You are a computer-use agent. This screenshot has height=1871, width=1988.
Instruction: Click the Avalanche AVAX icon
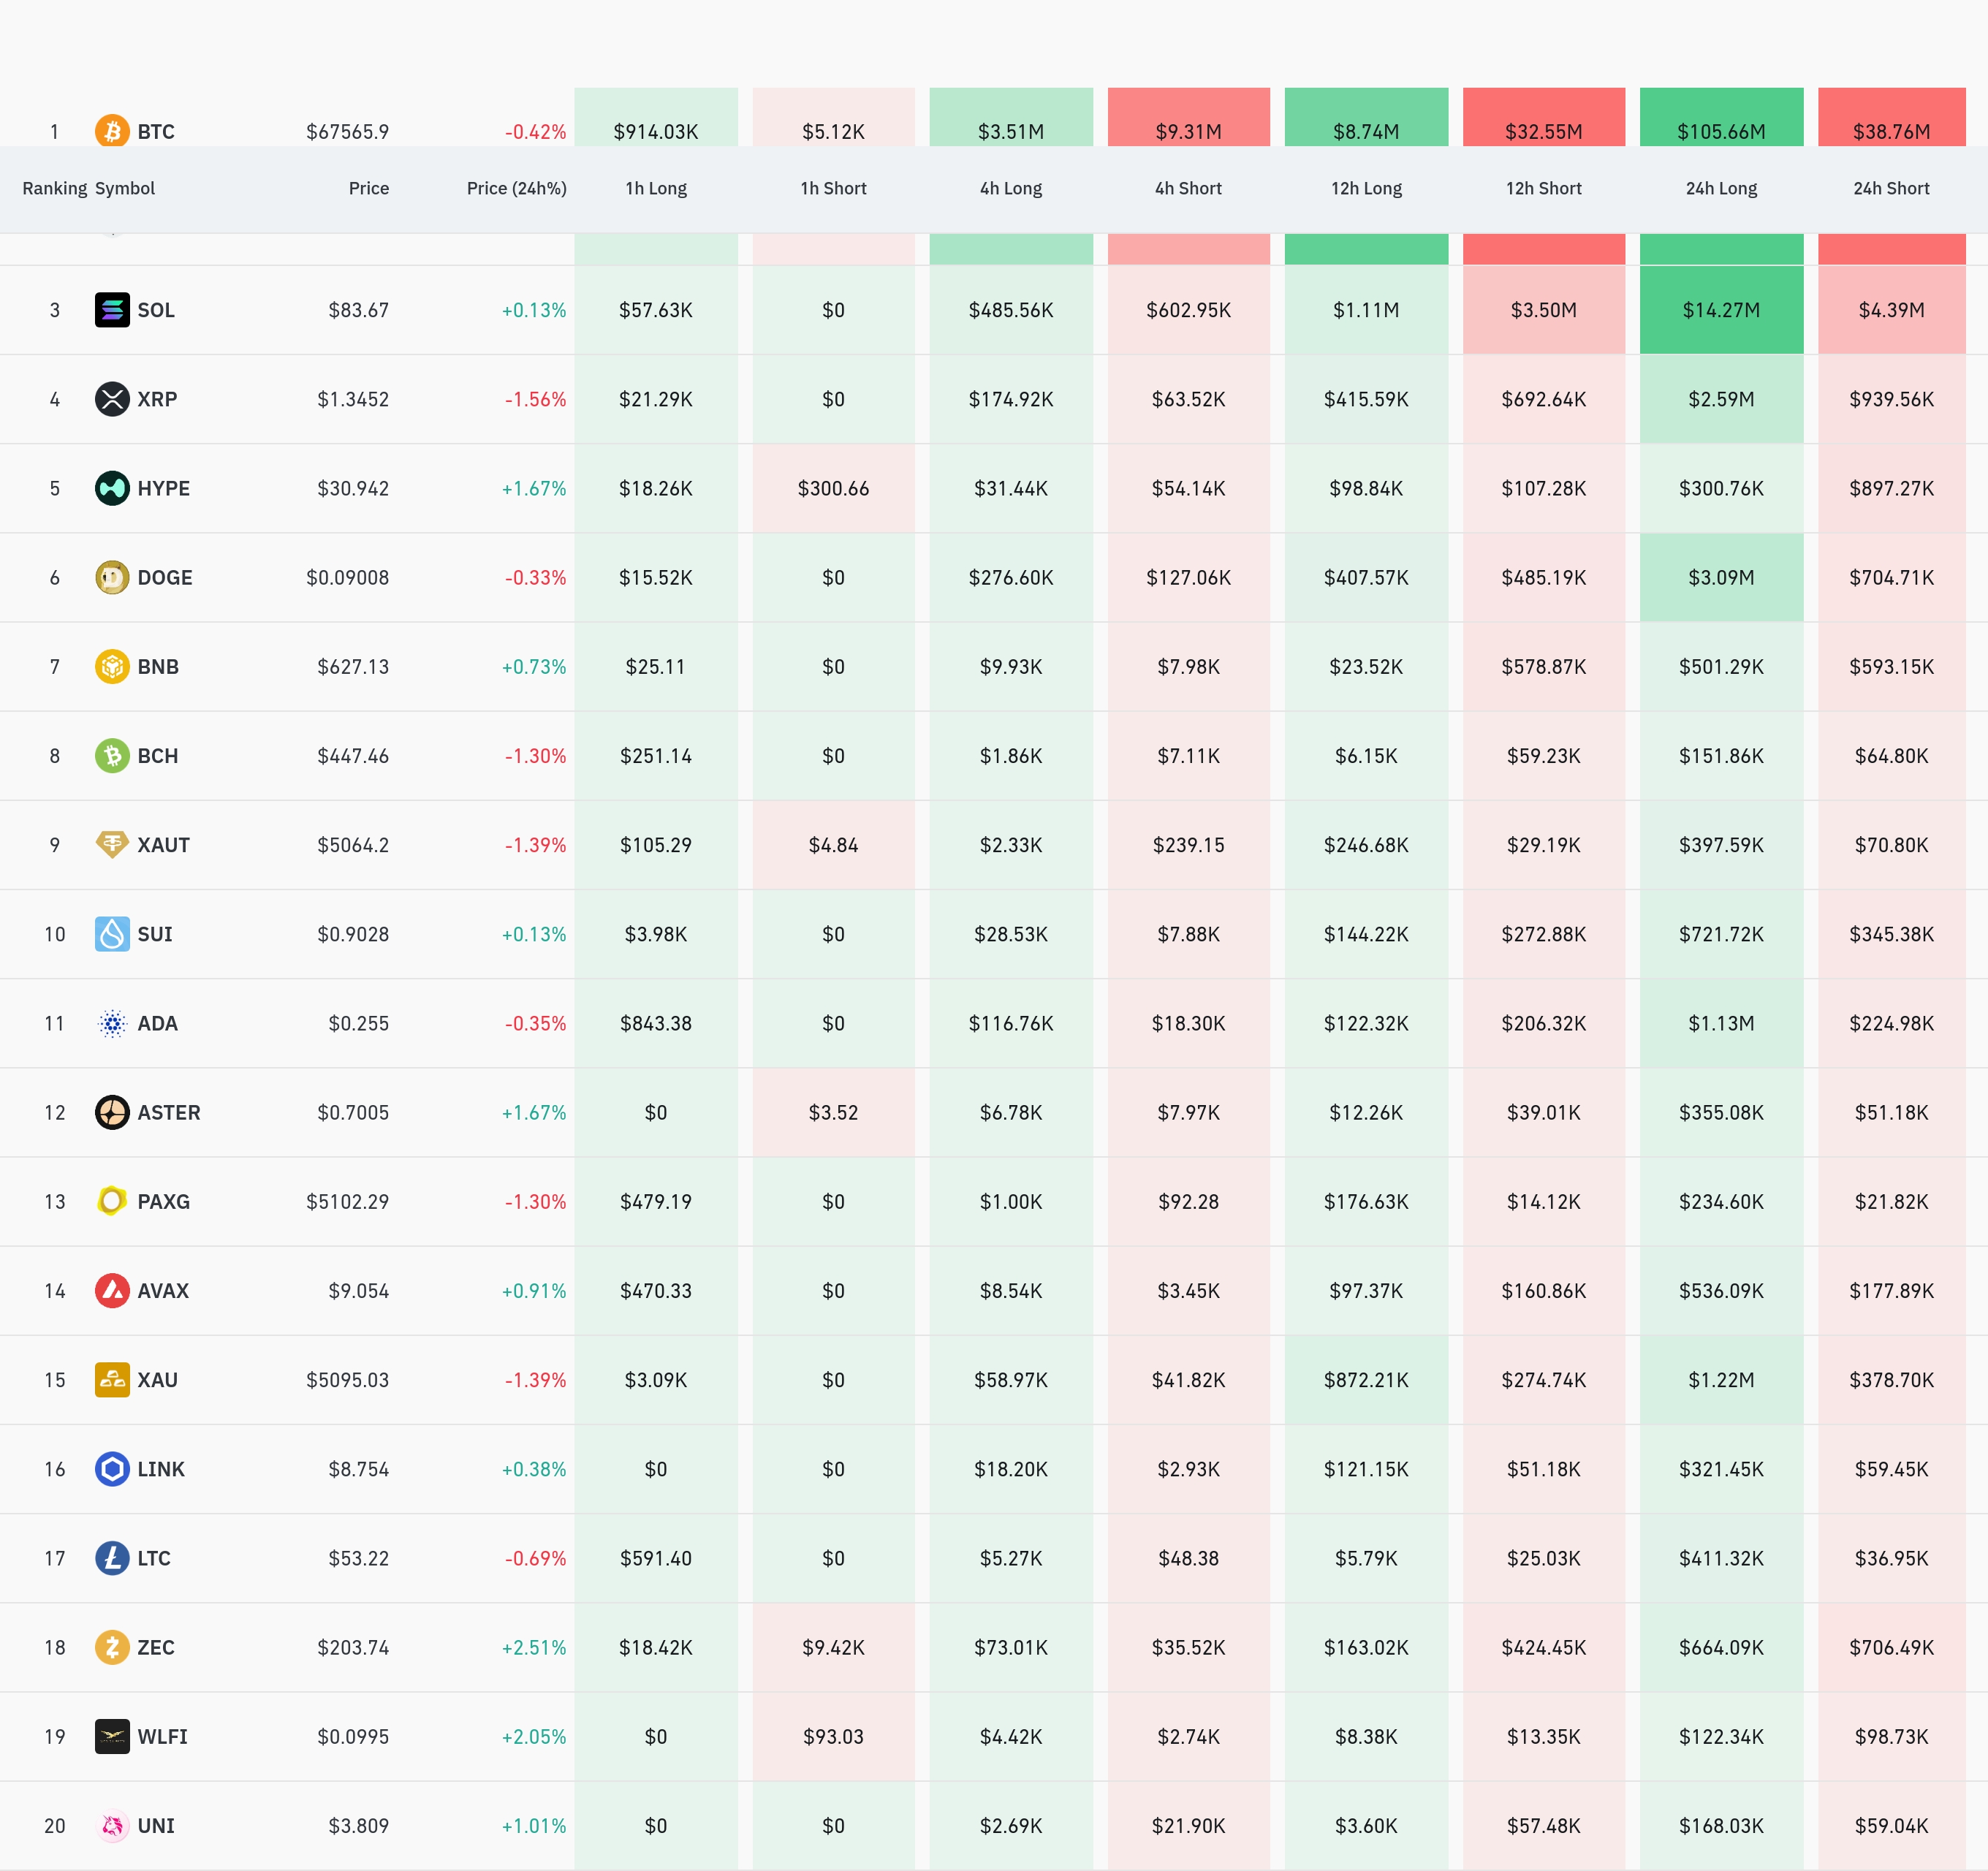click(112, 1291)
